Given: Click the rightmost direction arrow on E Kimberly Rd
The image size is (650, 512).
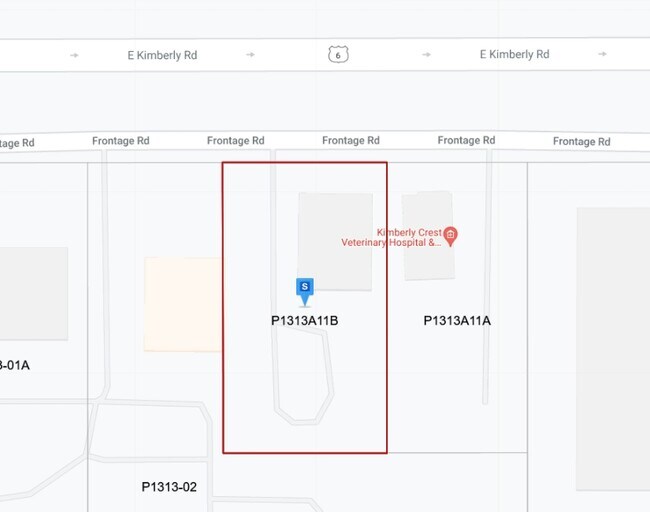Looking at the screenshot, I should coord(603,55).
